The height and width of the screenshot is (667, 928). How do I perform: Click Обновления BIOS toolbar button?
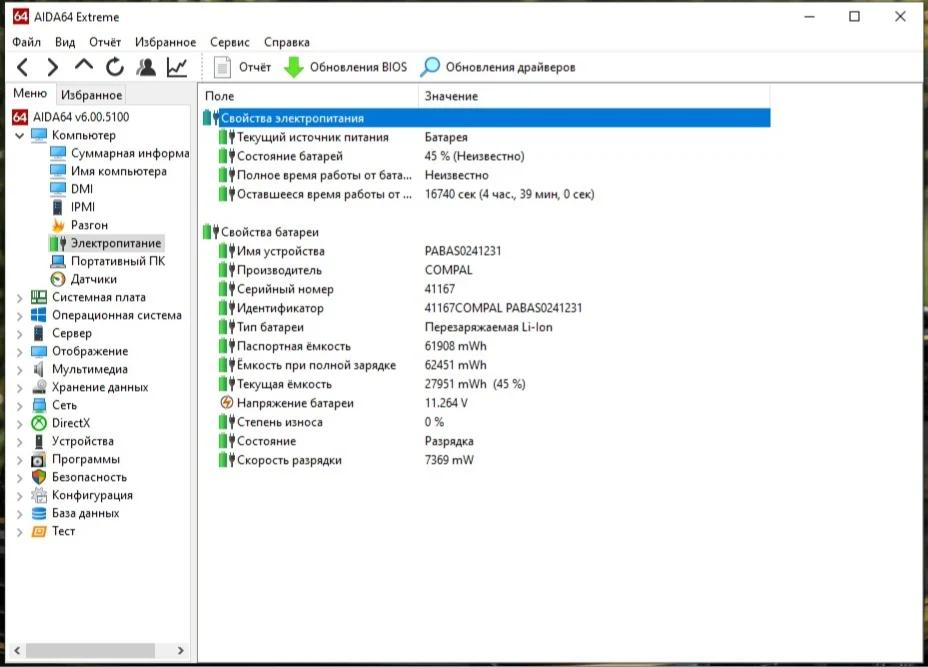(346, 67)
